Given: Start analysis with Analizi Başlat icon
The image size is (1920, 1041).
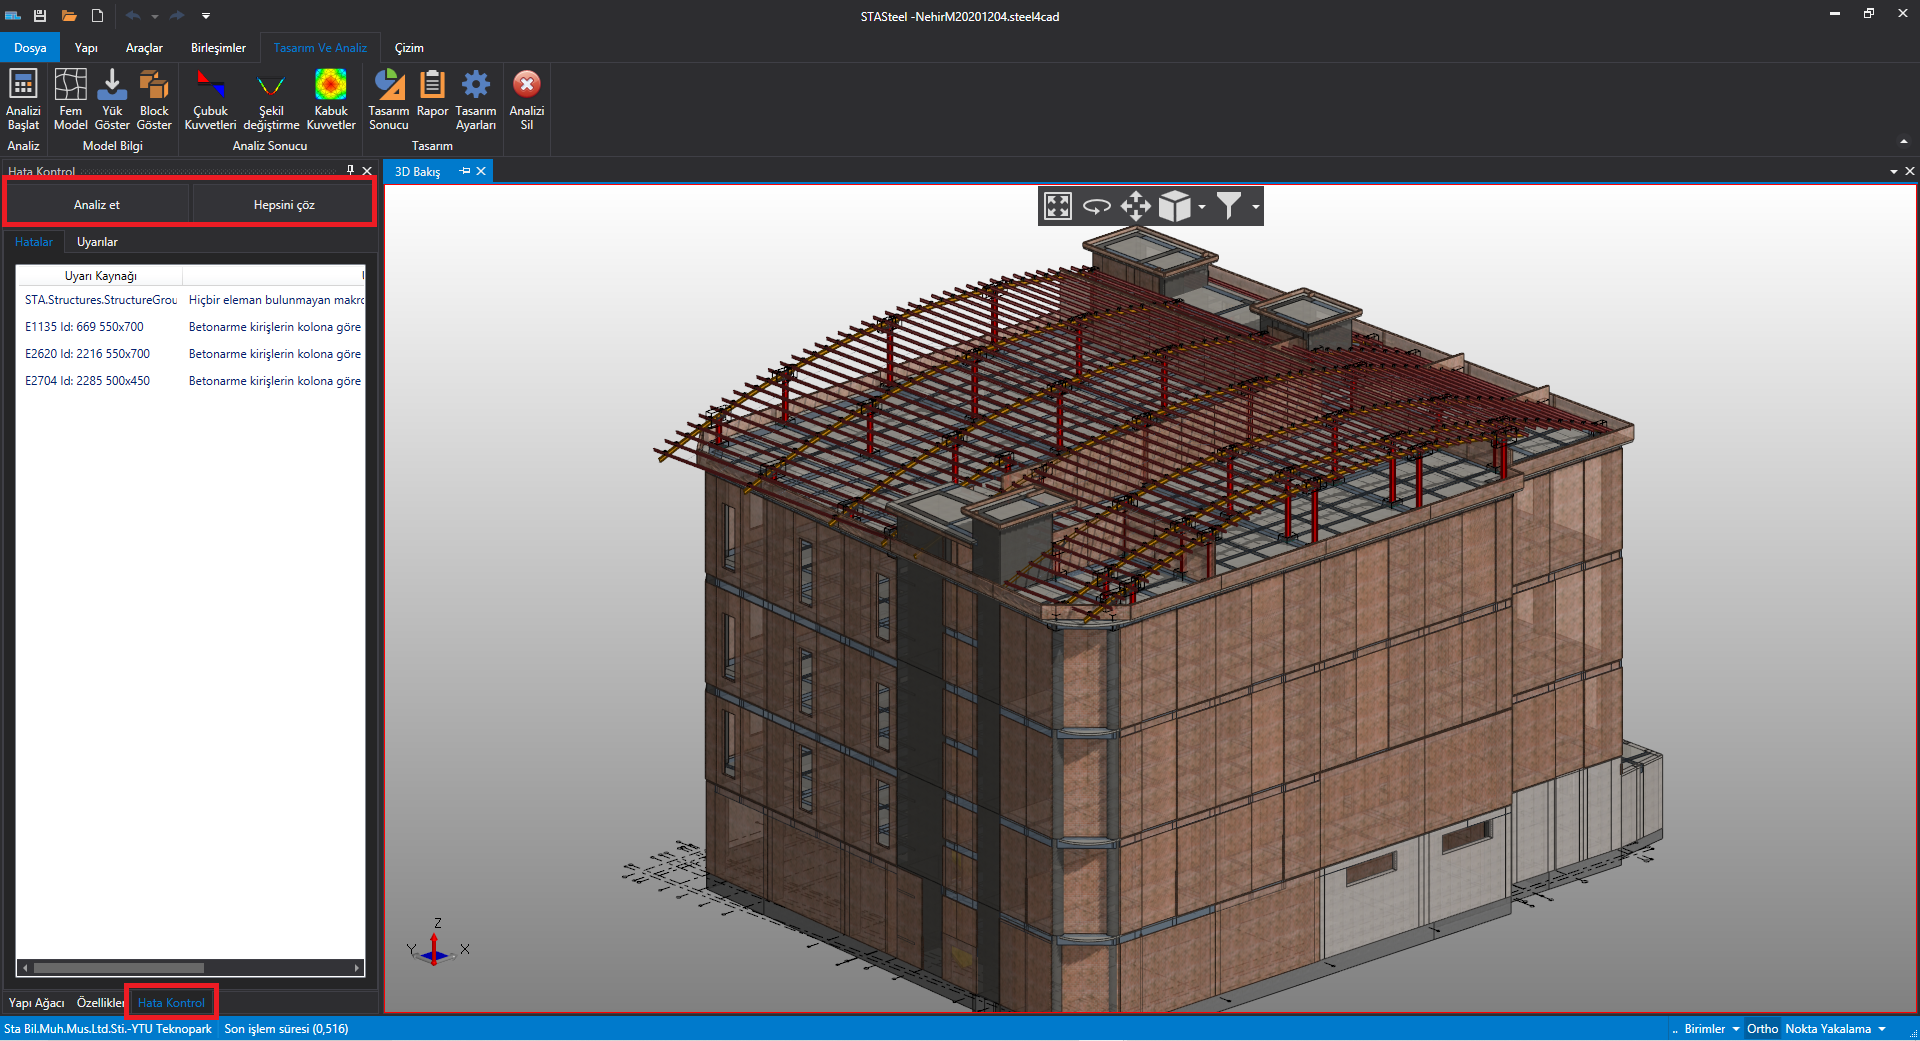Looking at the screenshot, I should click(23, 99).
